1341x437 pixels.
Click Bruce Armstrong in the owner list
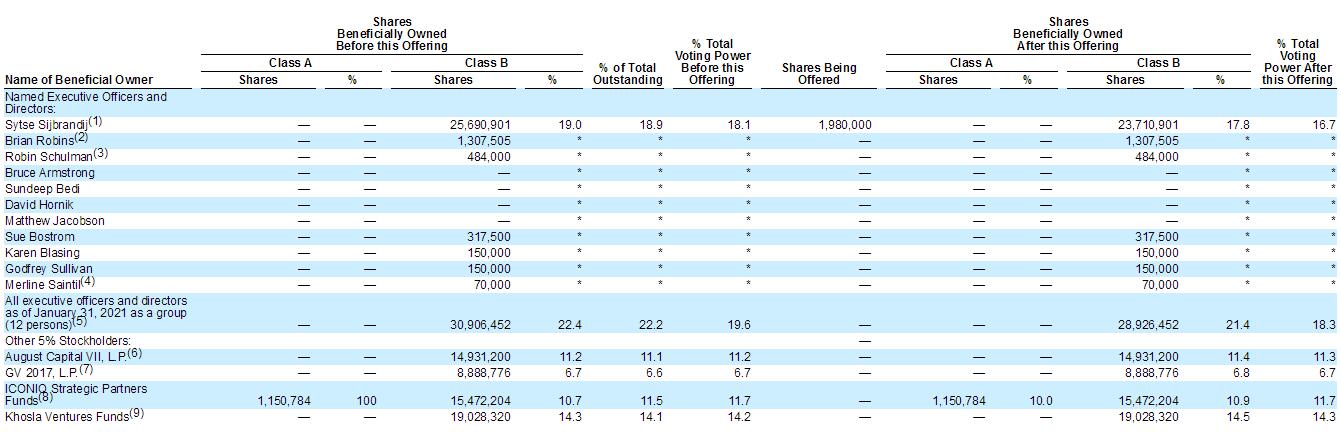pyautogui.click(x=48, y=173)
